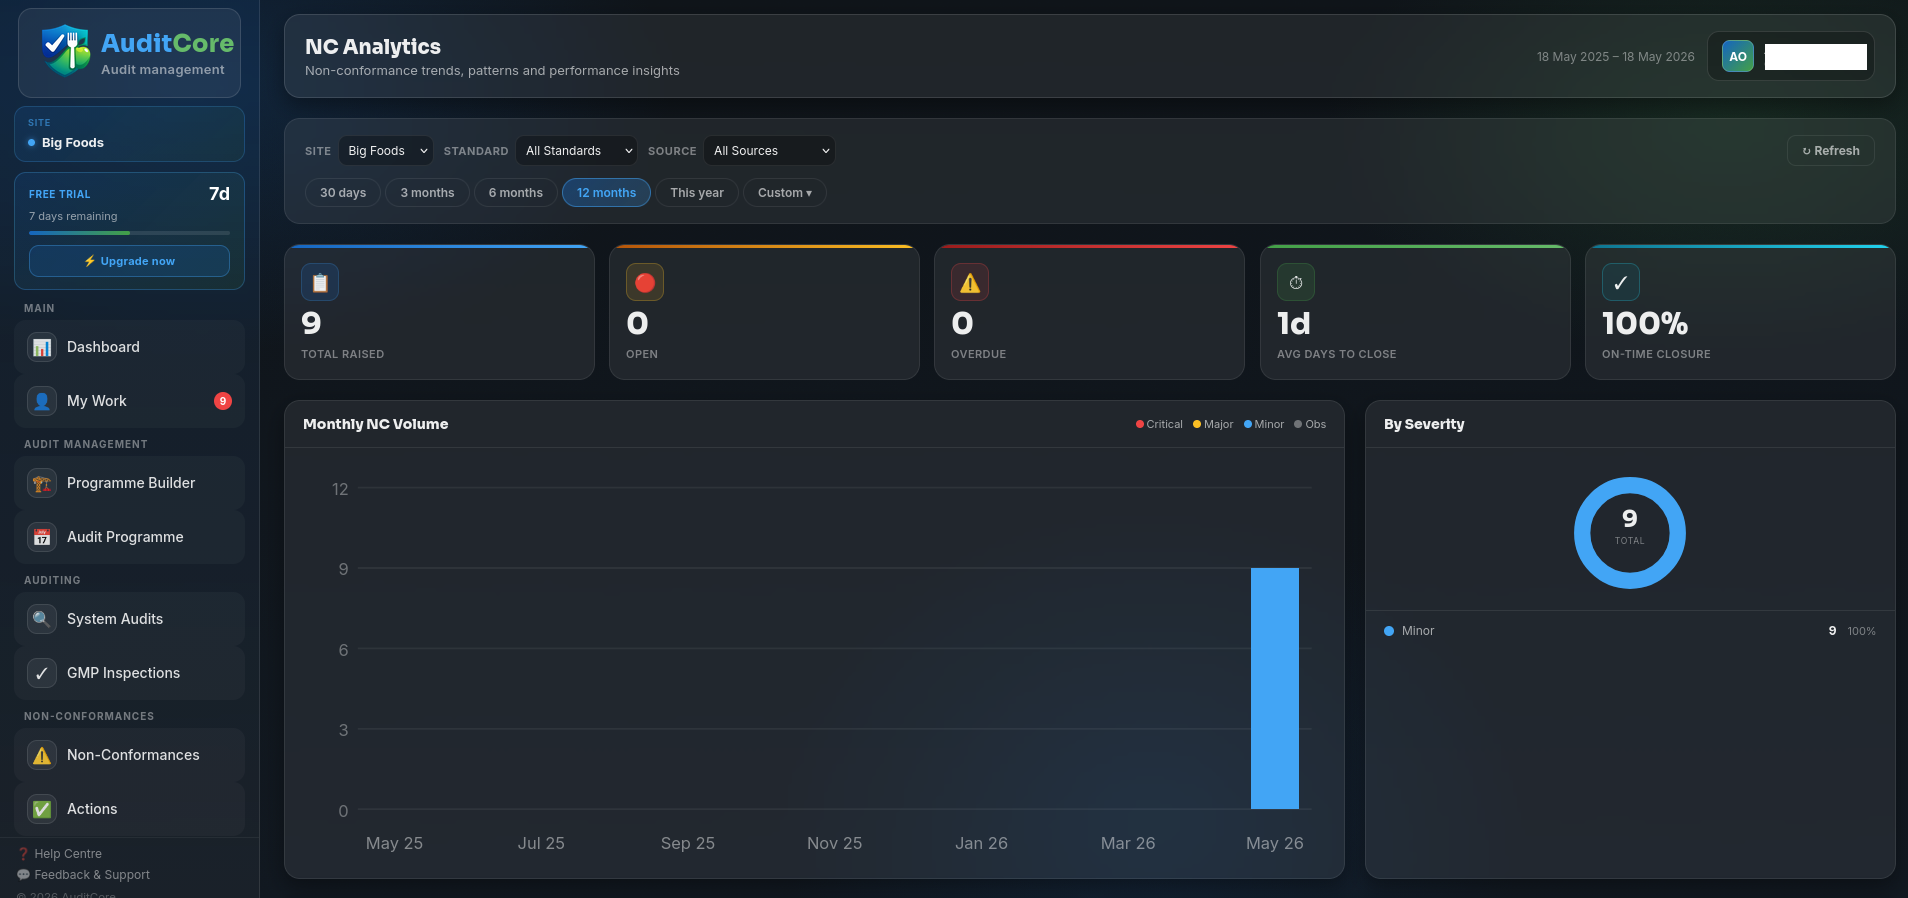
Task: Select the This year range
Action: [x=697, y=193]
